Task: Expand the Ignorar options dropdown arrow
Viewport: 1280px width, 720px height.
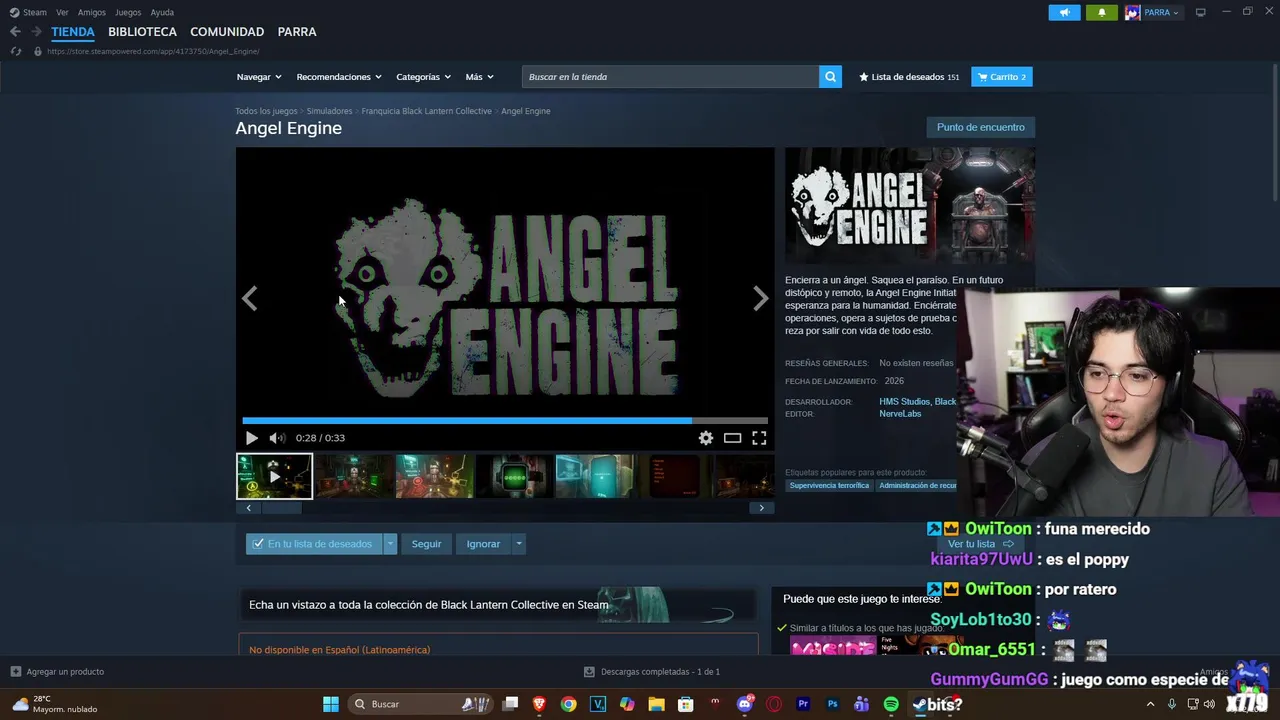Action: (x=518, y=544)
